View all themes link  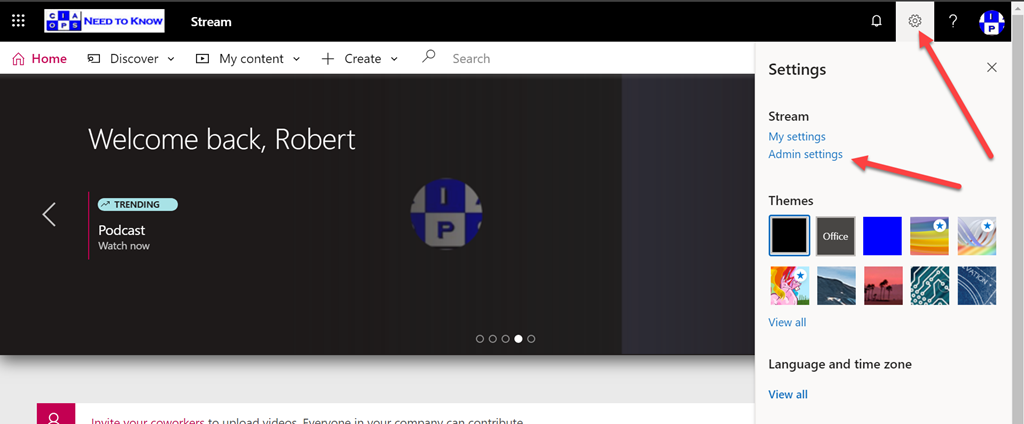point(787,322)
